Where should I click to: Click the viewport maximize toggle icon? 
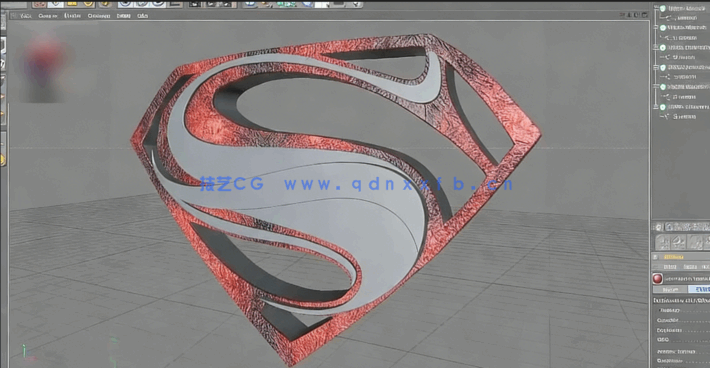[x=644, y=15]
